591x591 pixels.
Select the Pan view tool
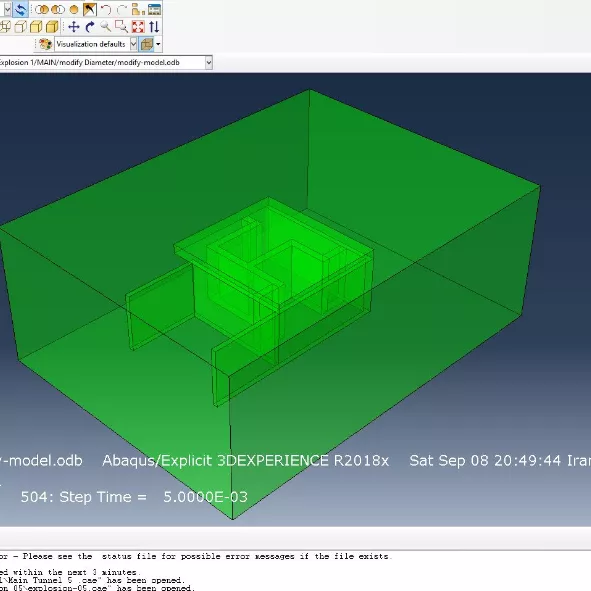coord(74,27)
